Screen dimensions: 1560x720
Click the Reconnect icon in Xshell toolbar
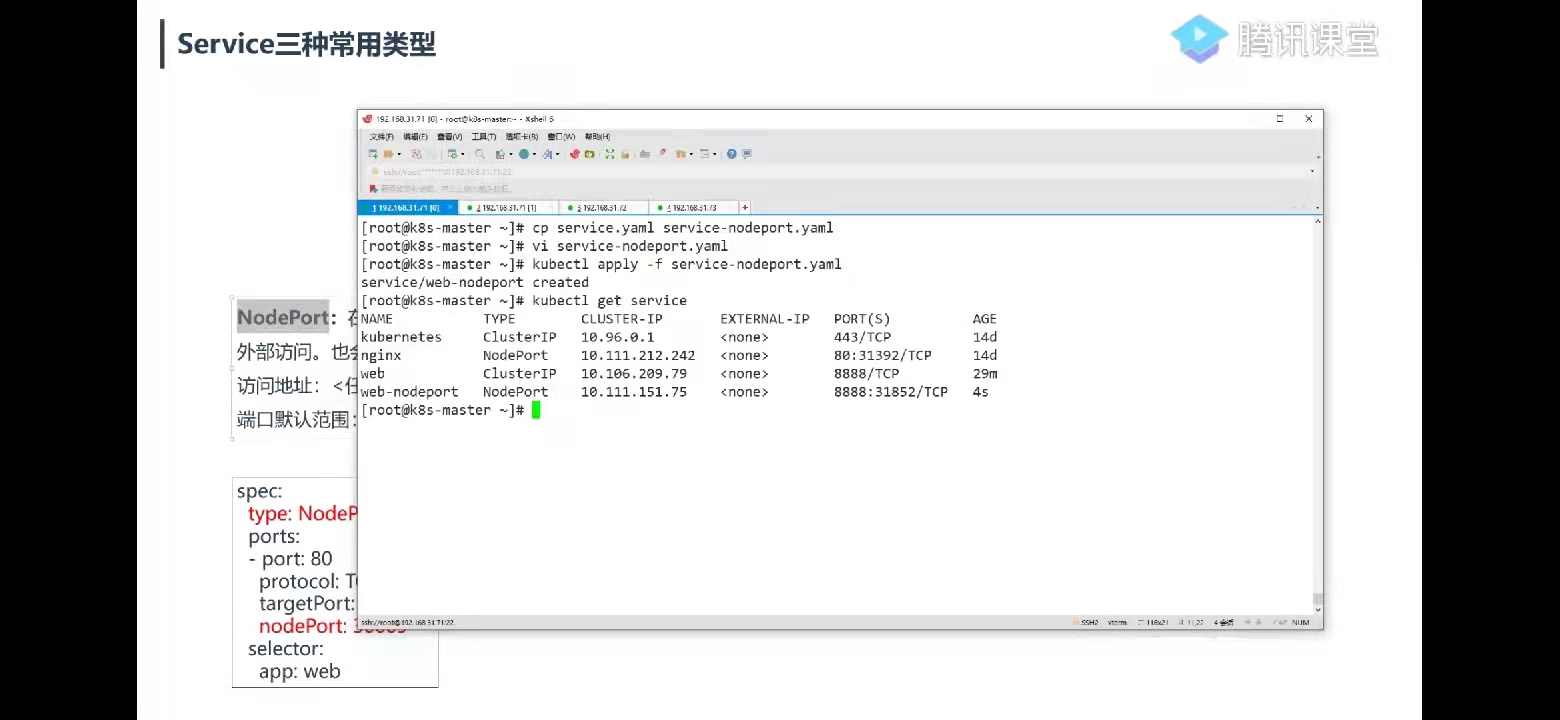pyautogui.click(x=416, y=154)
